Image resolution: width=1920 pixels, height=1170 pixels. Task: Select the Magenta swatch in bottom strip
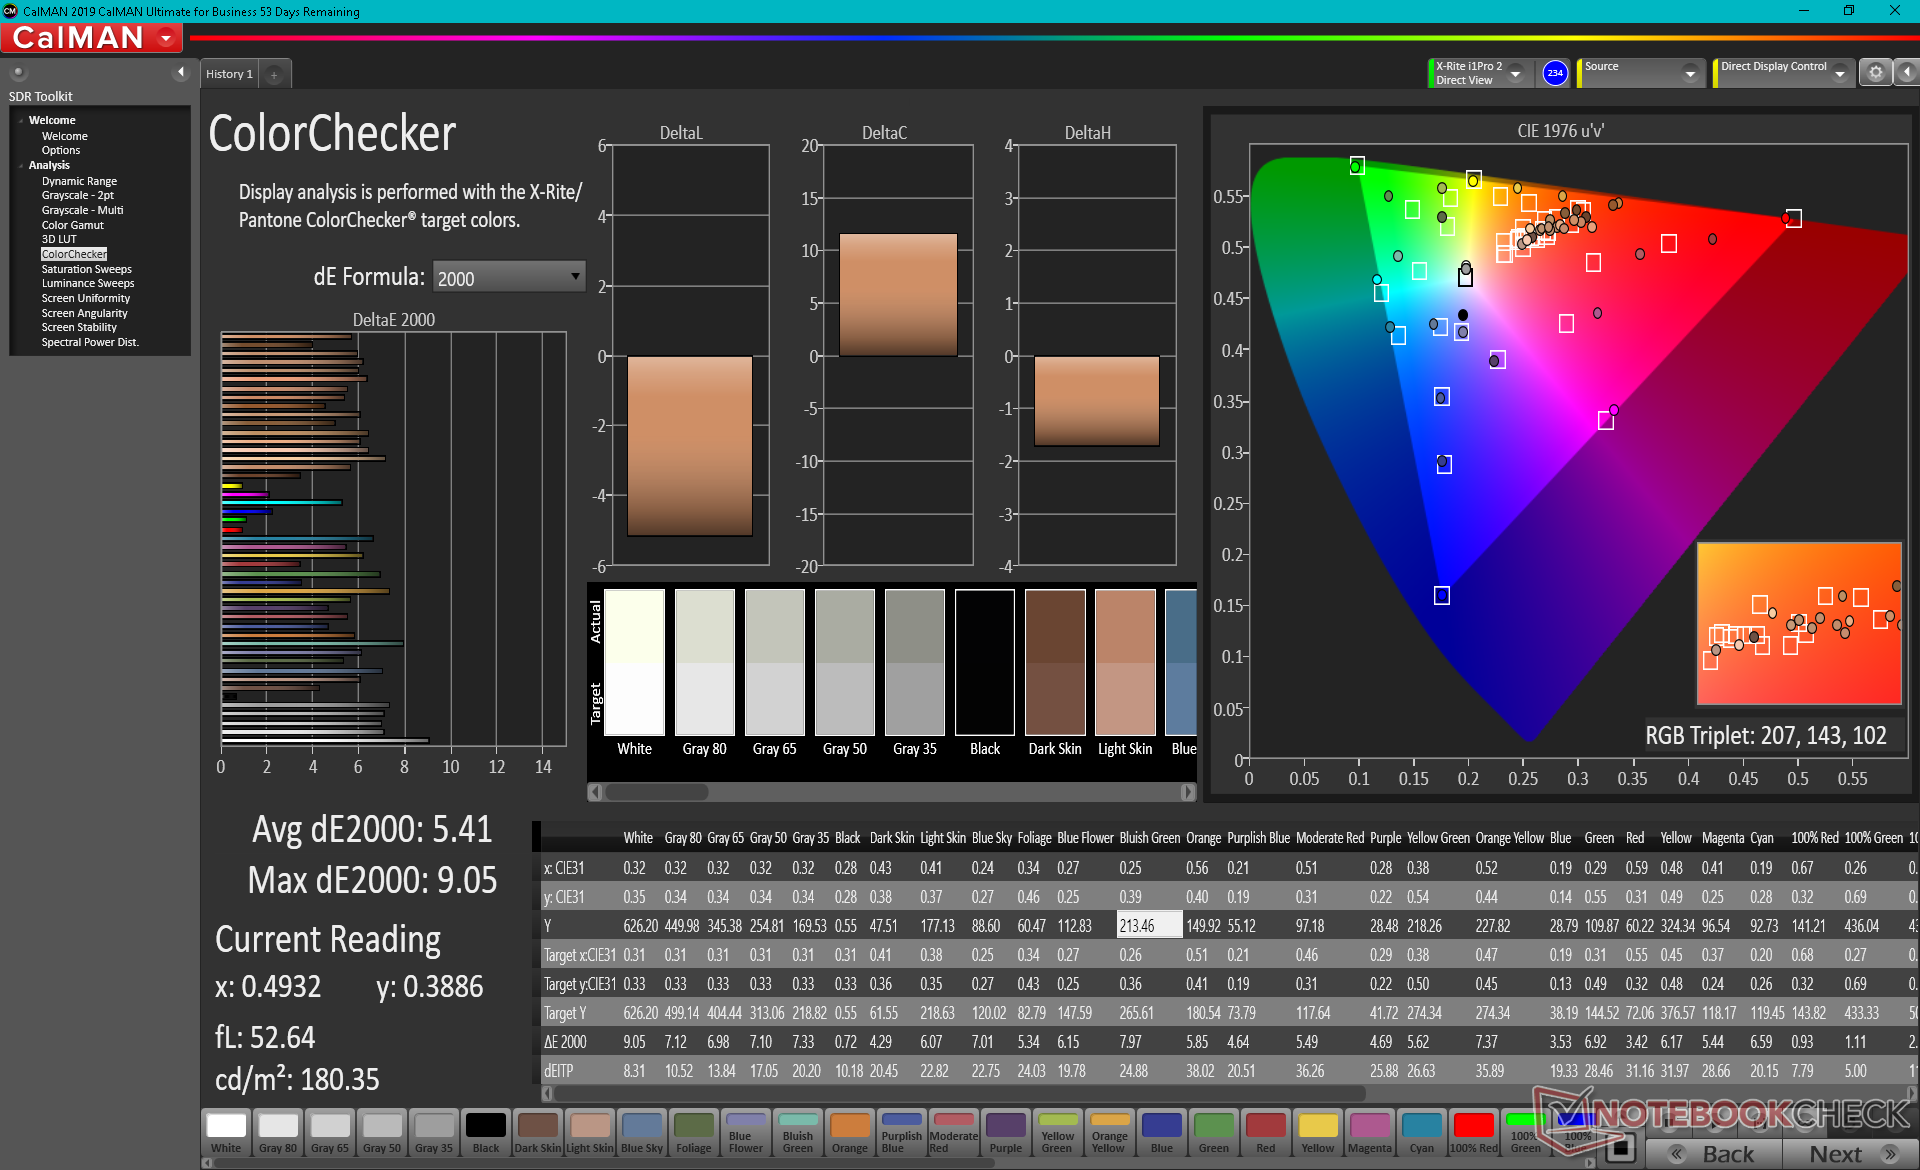coord(1369,1133)
